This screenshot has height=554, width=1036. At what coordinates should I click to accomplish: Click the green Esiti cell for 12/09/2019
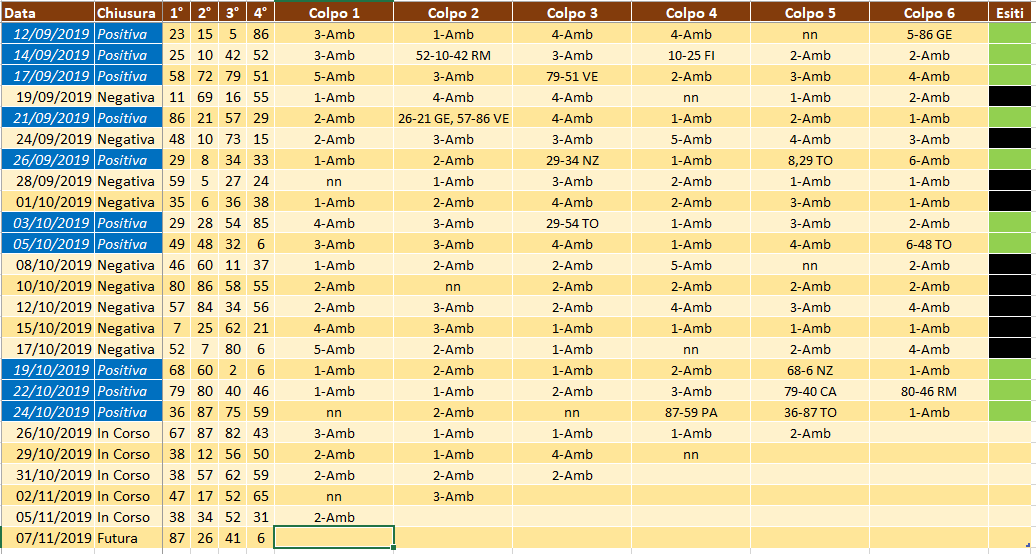click(x=1010, y=34)
